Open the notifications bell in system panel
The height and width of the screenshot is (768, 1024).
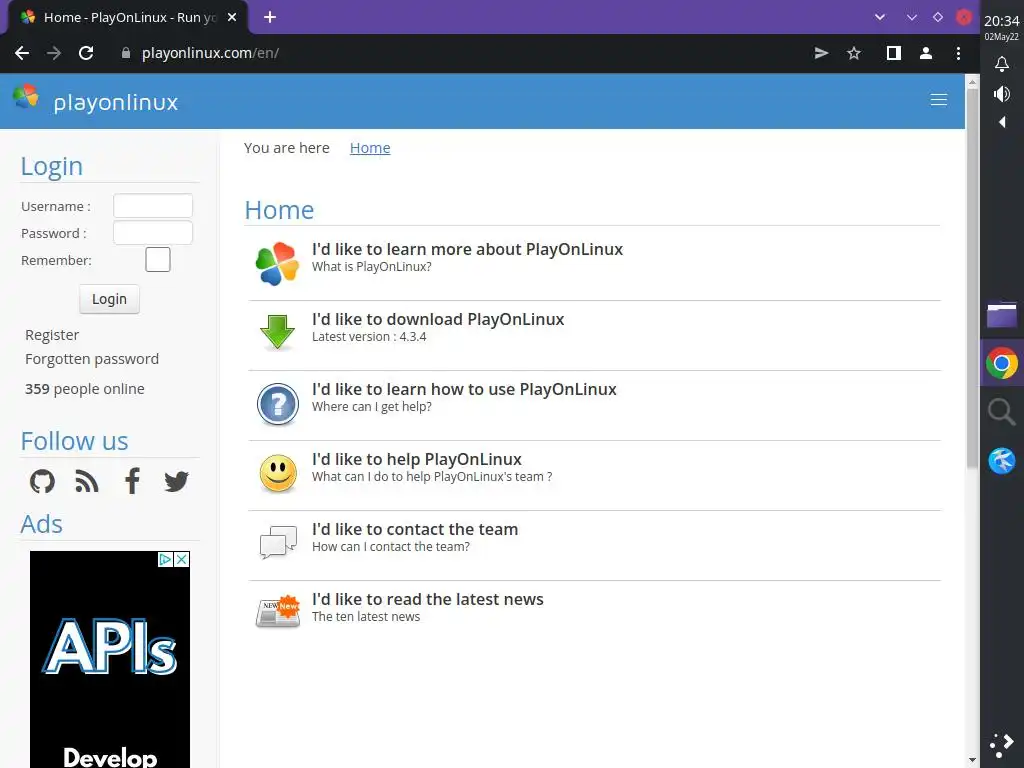tap(1001, 64)
